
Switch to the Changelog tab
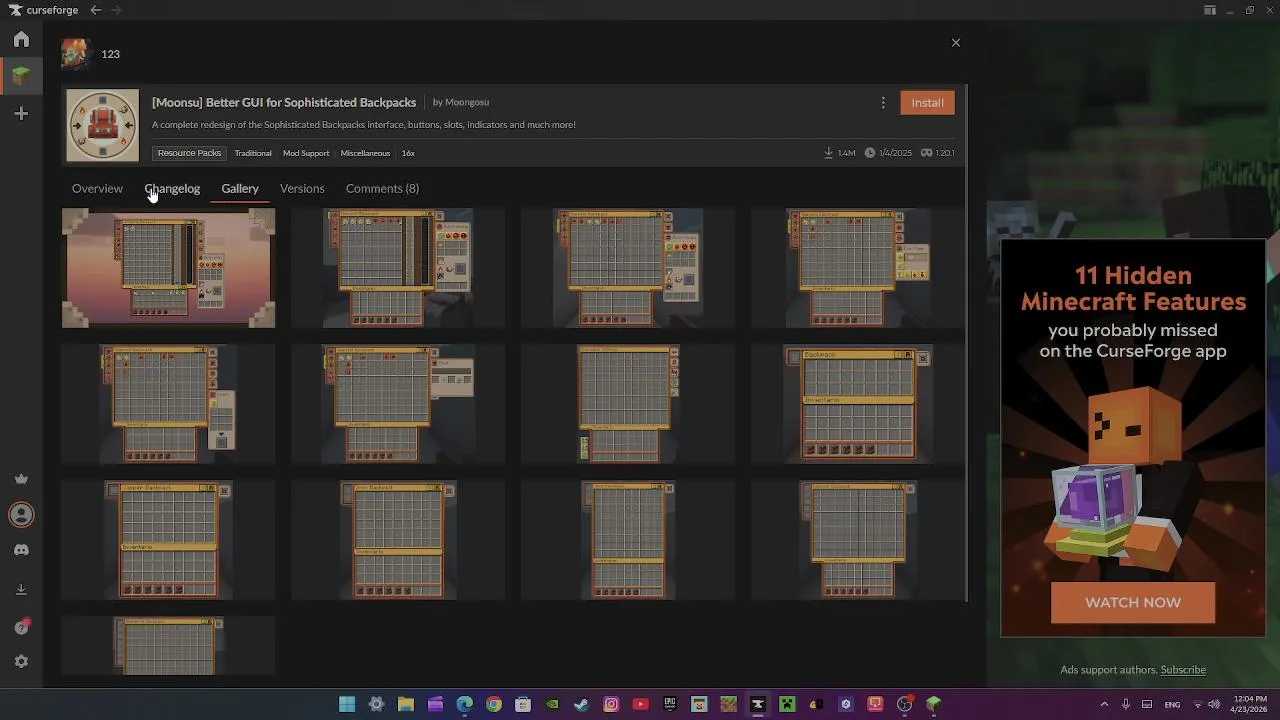pos(172,189)
